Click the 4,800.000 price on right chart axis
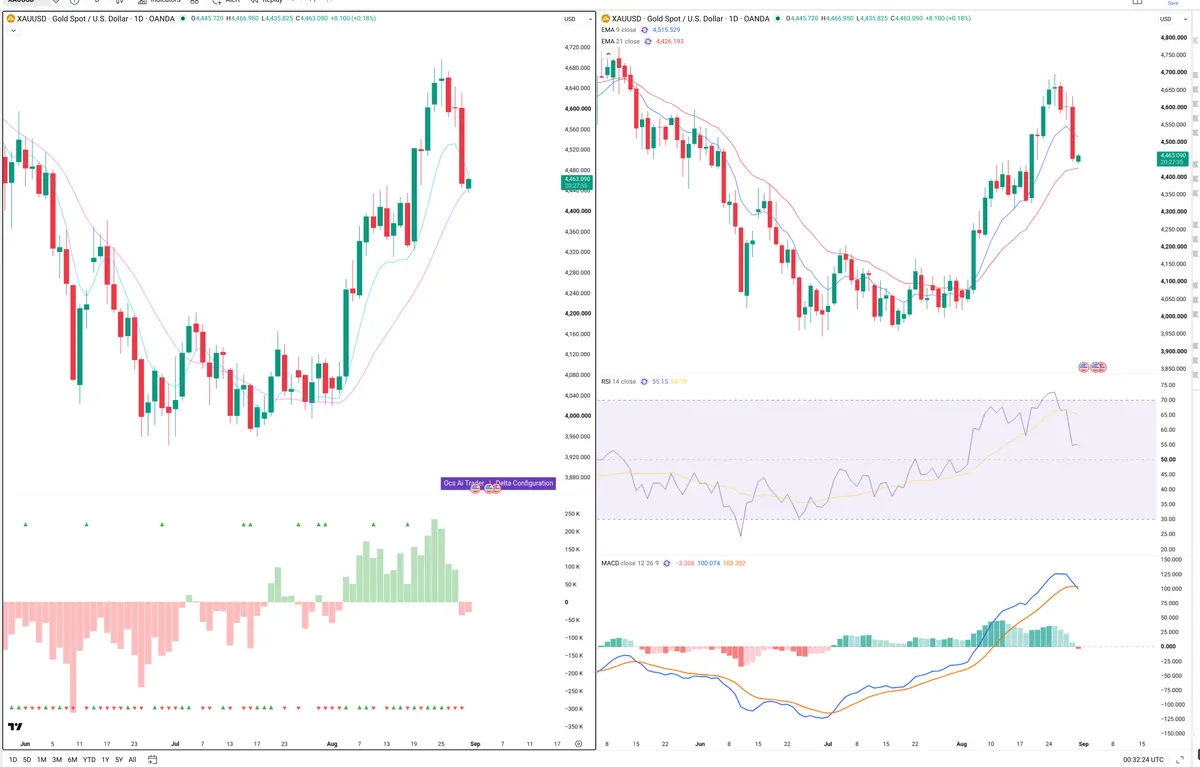Screen dimensions: 1200x767 [1175, 38]
